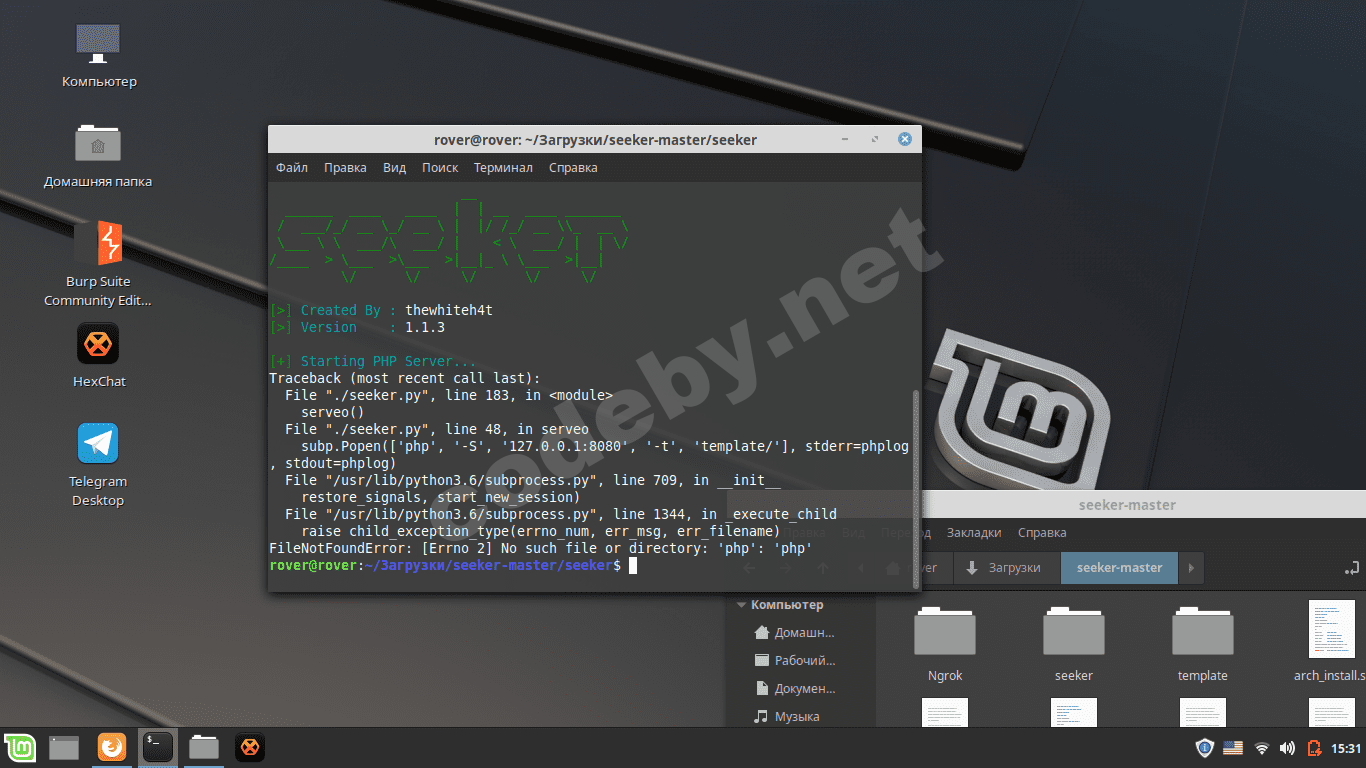Open the Файл menu in the terminal
The height and width of the screenshot is (768, 1366).
(x=292, y=168)
